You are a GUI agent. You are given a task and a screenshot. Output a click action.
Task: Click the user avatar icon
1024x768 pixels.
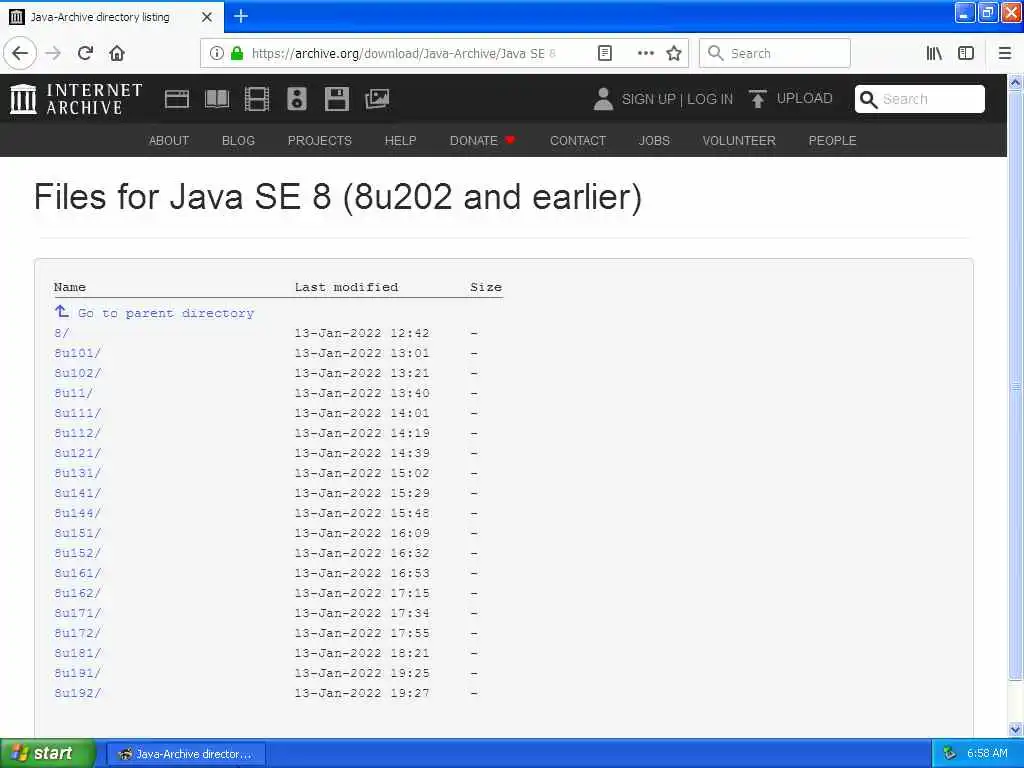click(x=603, y=99)
